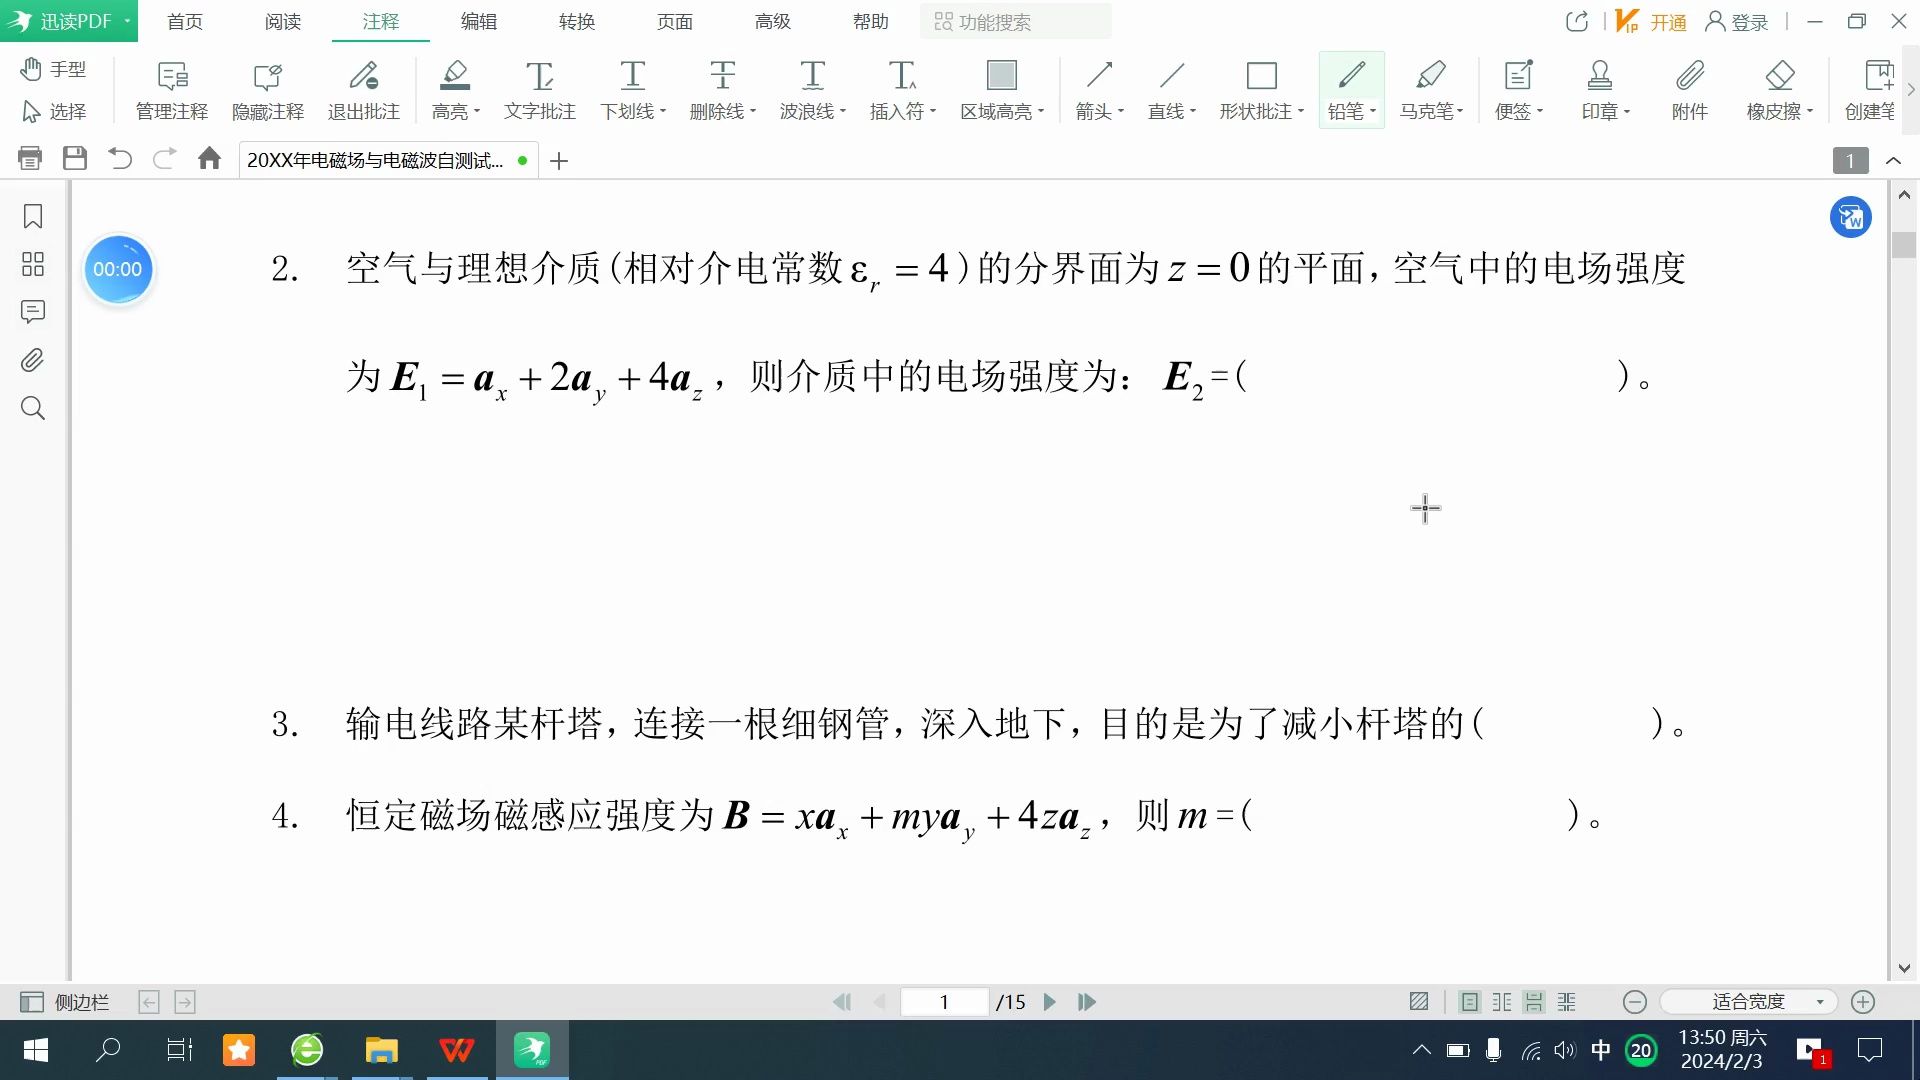This screenshot has width=1920, height=1080.
Task: Open Shape Annotation dropdown arrow
Action: (1301, 112)
